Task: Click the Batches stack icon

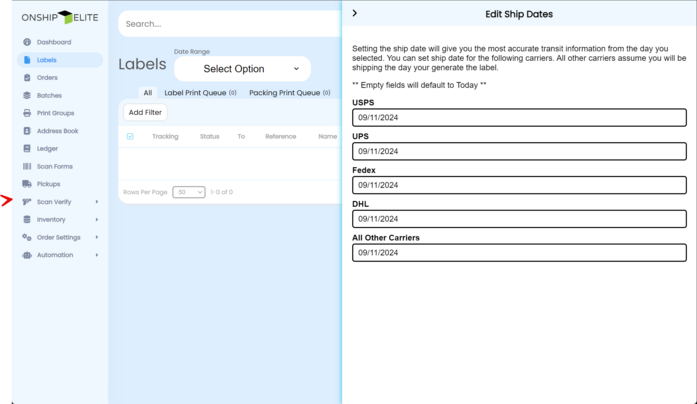Action: tap(27, 96)
